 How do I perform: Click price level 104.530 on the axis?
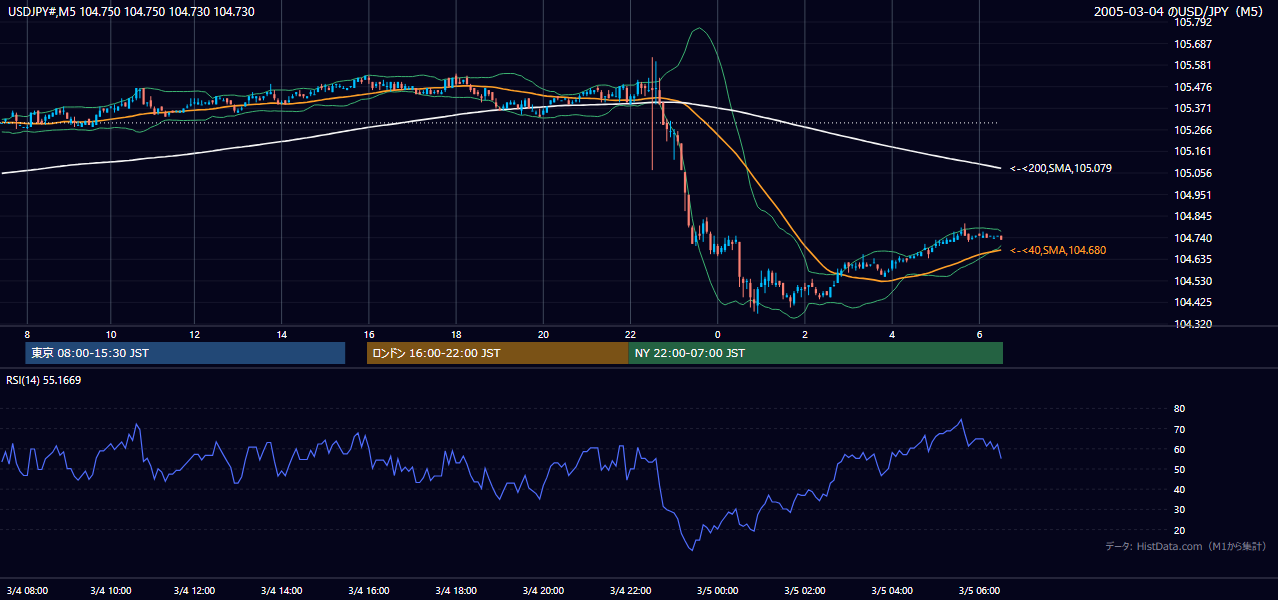click(1192, 281)
